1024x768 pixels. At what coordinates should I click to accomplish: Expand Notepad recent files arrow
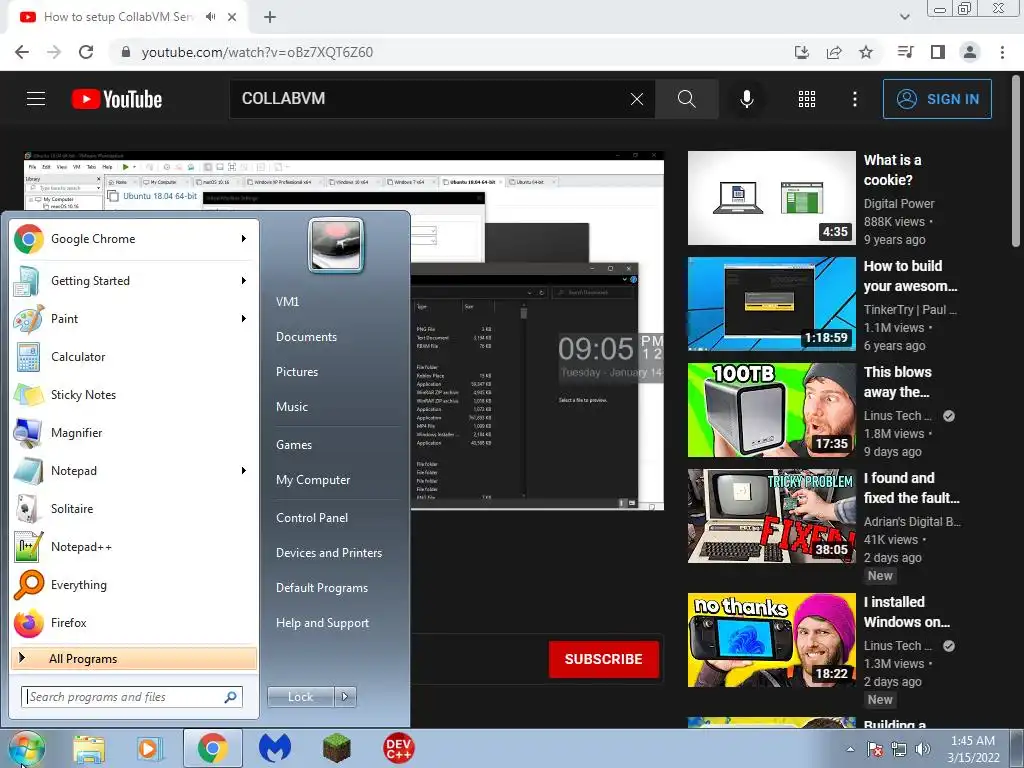[244, 471]
